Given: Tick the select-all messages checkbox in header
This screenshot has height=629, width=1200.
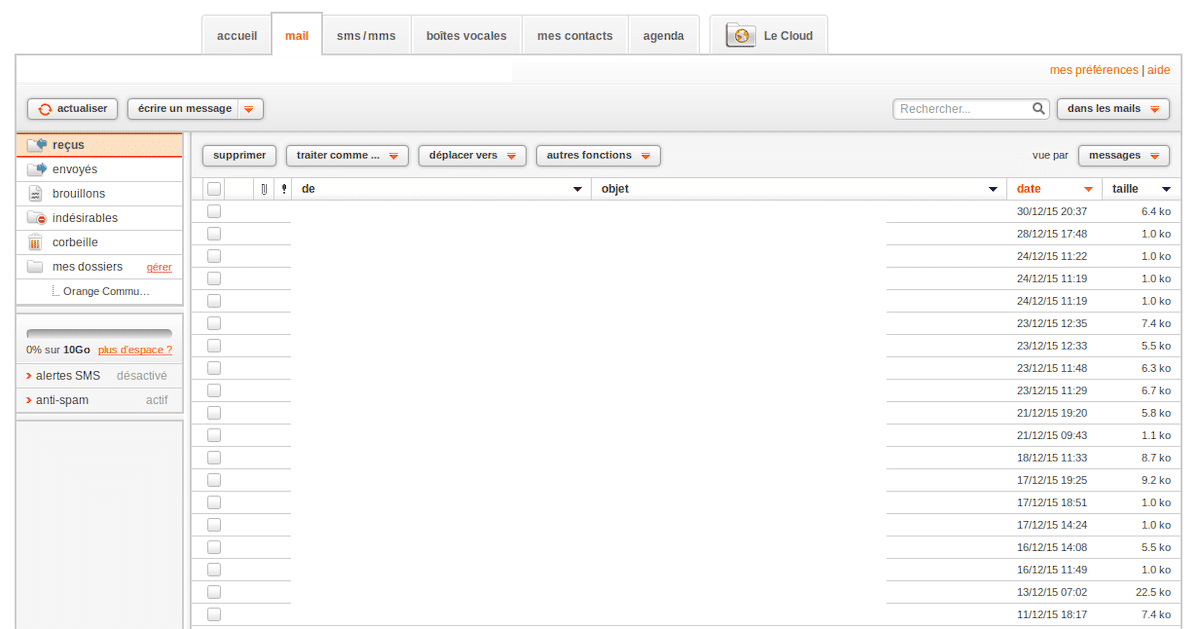Looking at the screenshot, I should click(x=214, y=189).
